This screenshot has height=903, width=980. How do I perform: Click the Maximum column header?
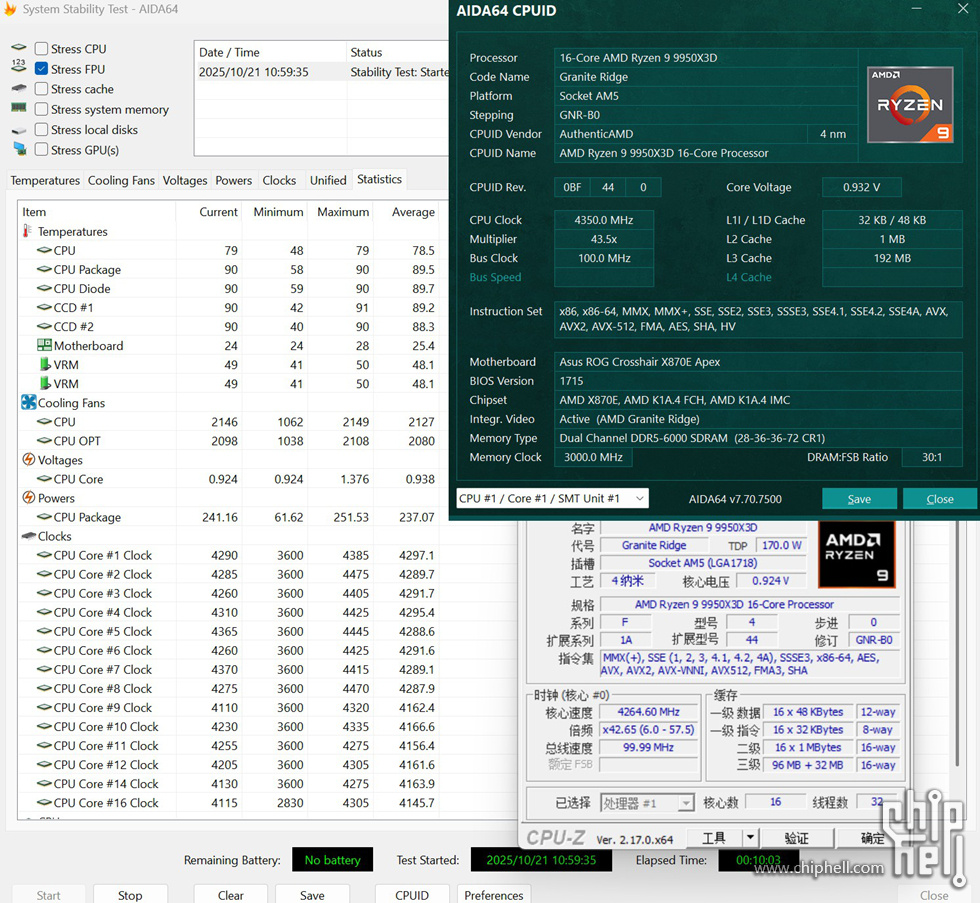(x=343, y=212)
